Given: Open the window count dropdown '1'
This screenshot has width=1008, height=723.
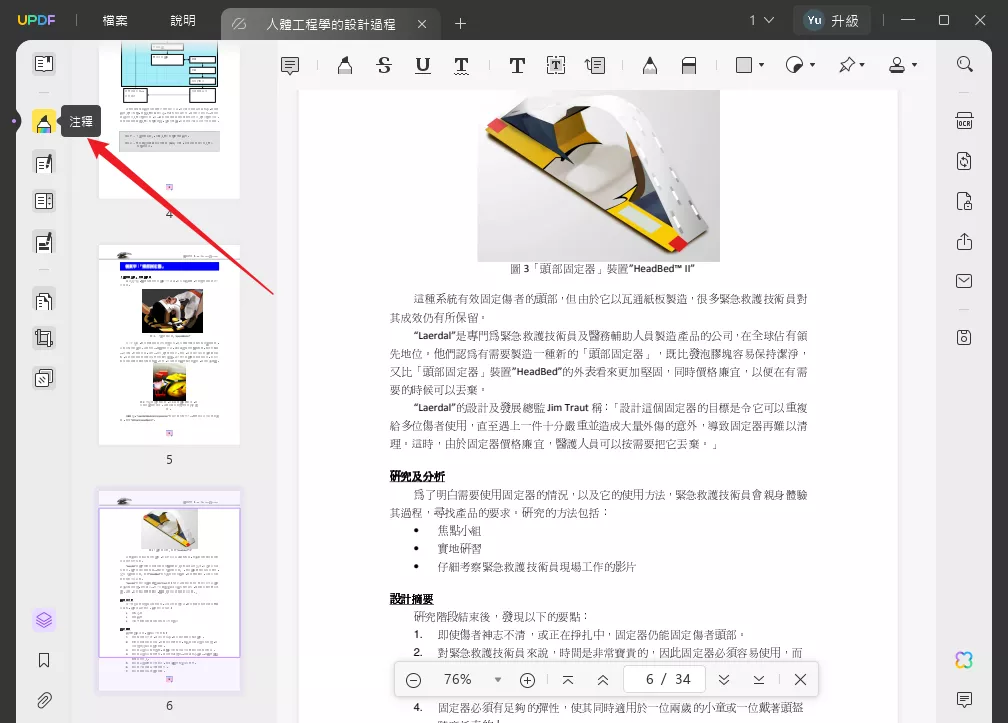Looking at the screenshot, I should click(761, 21).
